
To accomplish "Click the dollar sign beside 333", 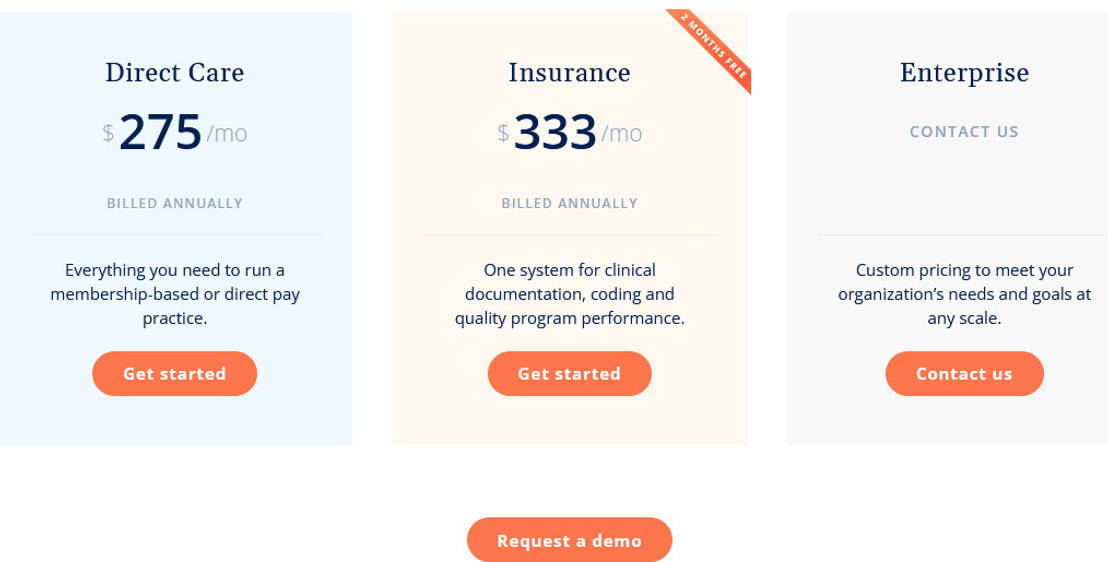I will click(x=503, y=133).
